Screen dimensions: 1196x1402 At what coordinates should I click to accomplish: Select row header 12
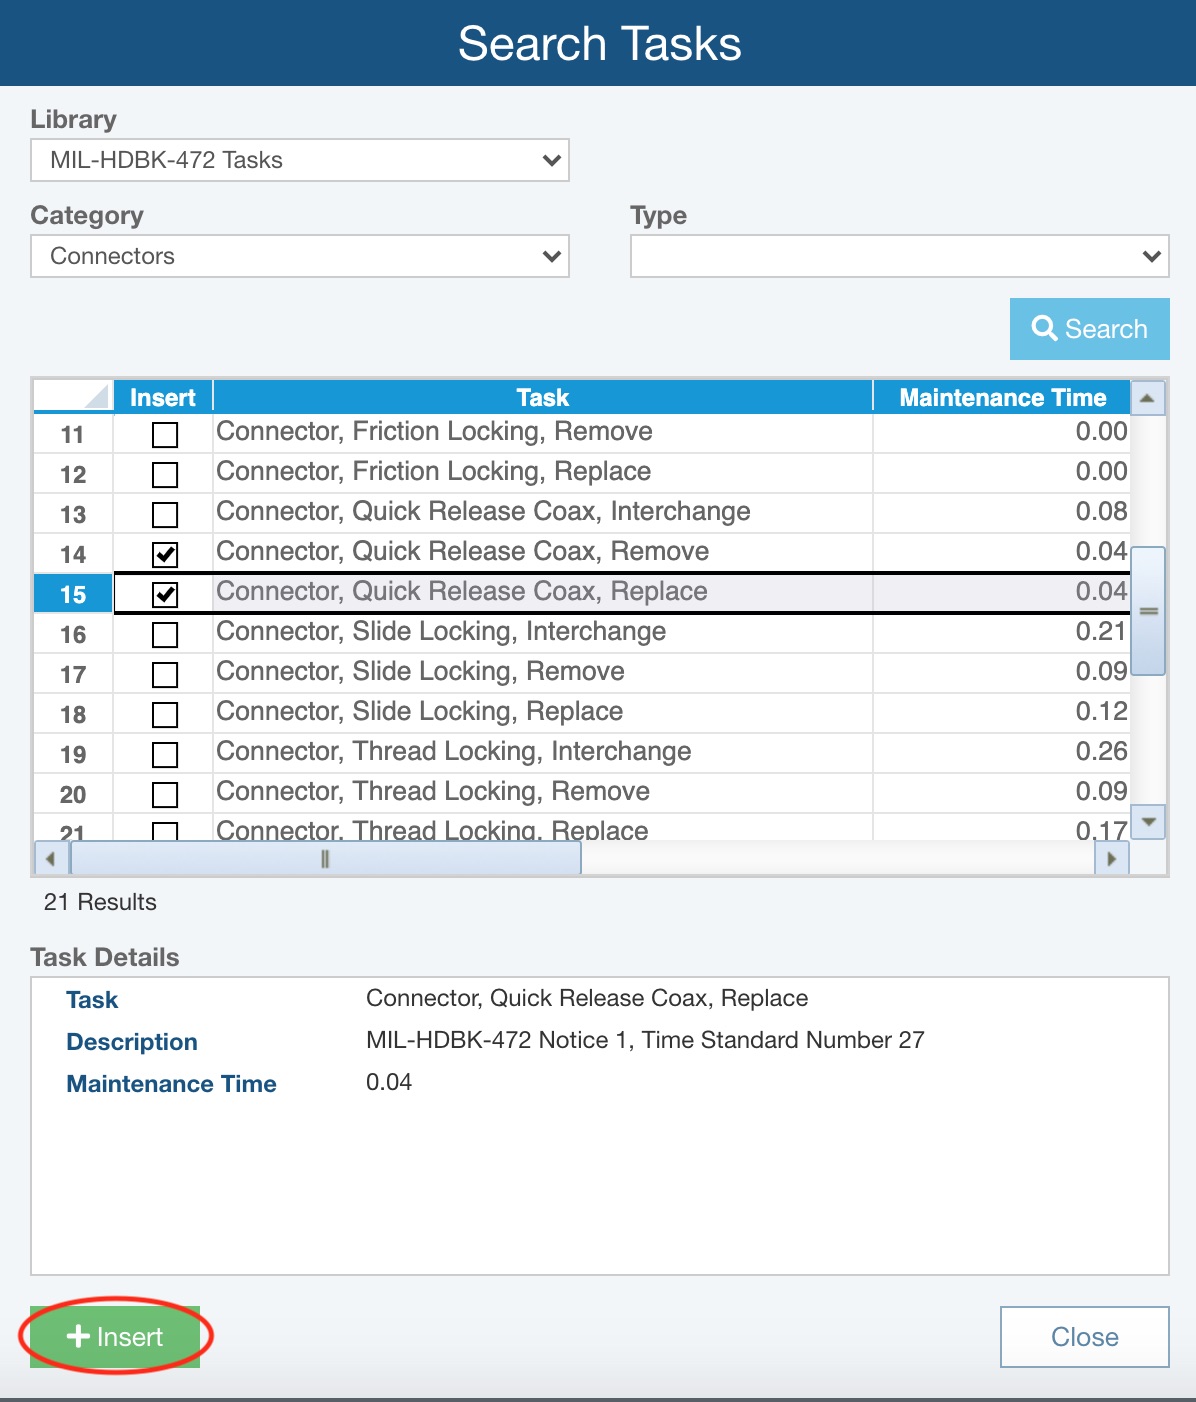73,474
